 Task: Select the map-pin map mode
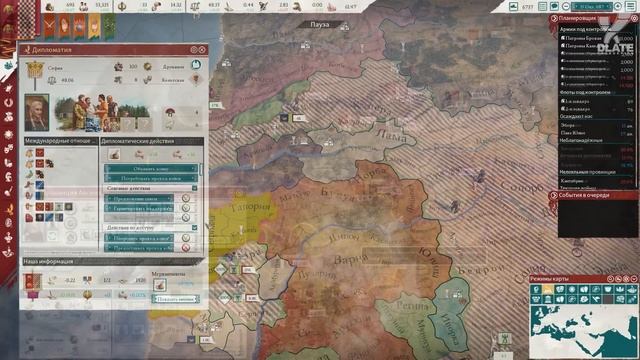tap(536, 289)
